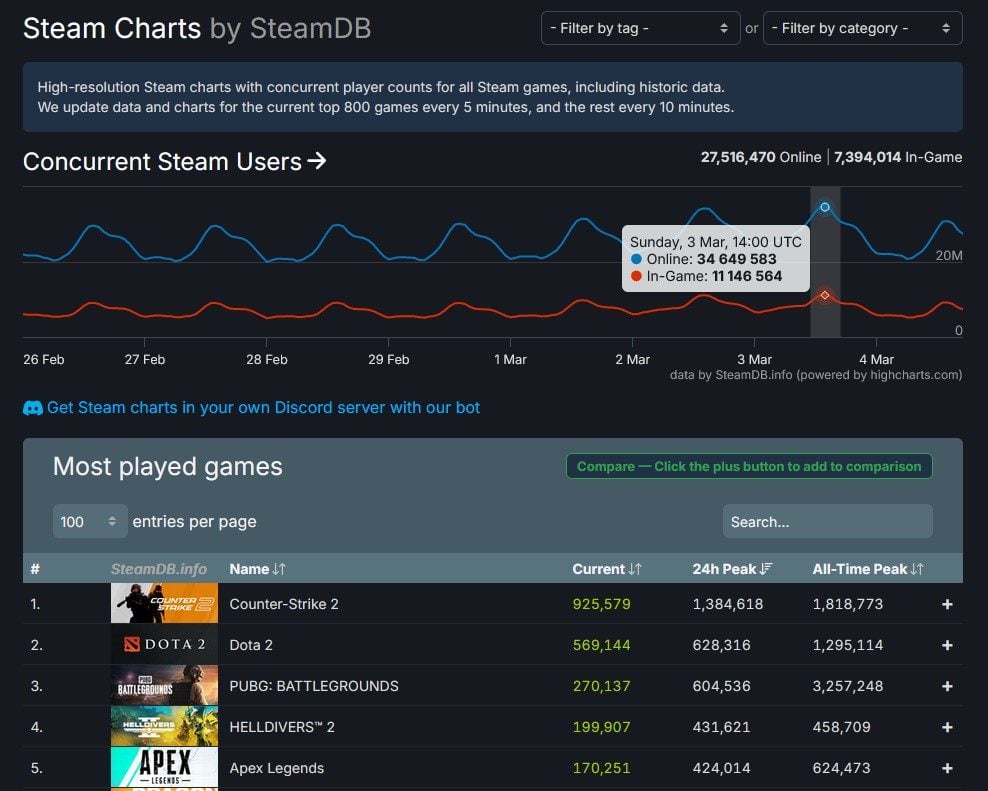Add HELLDIVERS 2 to comparison with plus
The width and height of the screenshot is (988, 791).
(947, 727)
